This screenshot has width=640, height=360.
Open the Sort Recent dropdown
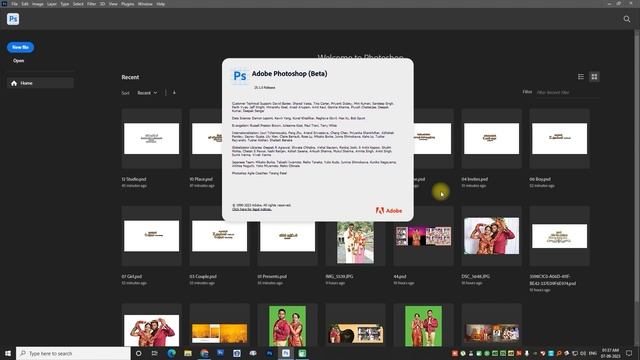[147, 93]
